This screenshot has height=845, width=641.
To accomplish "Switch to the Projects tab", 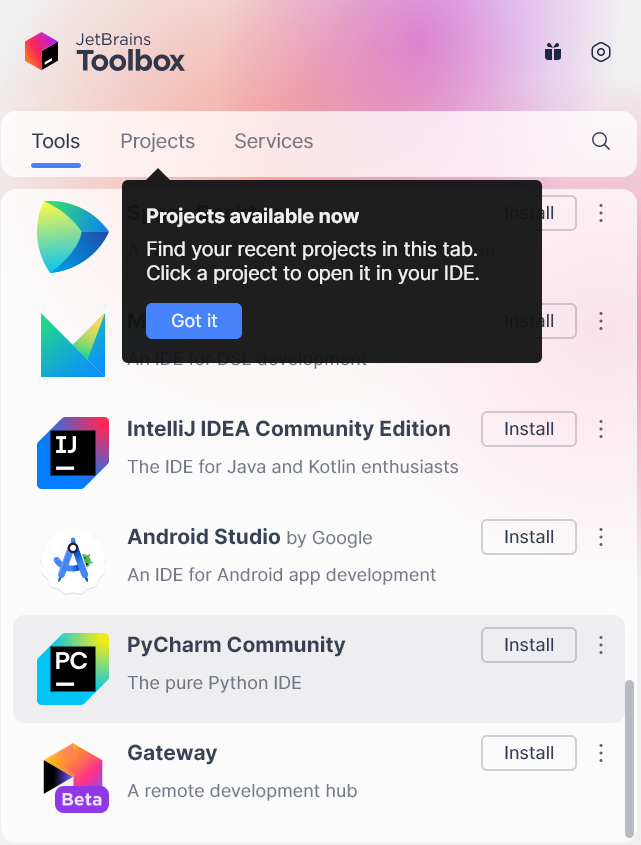I will coord(157,141).
